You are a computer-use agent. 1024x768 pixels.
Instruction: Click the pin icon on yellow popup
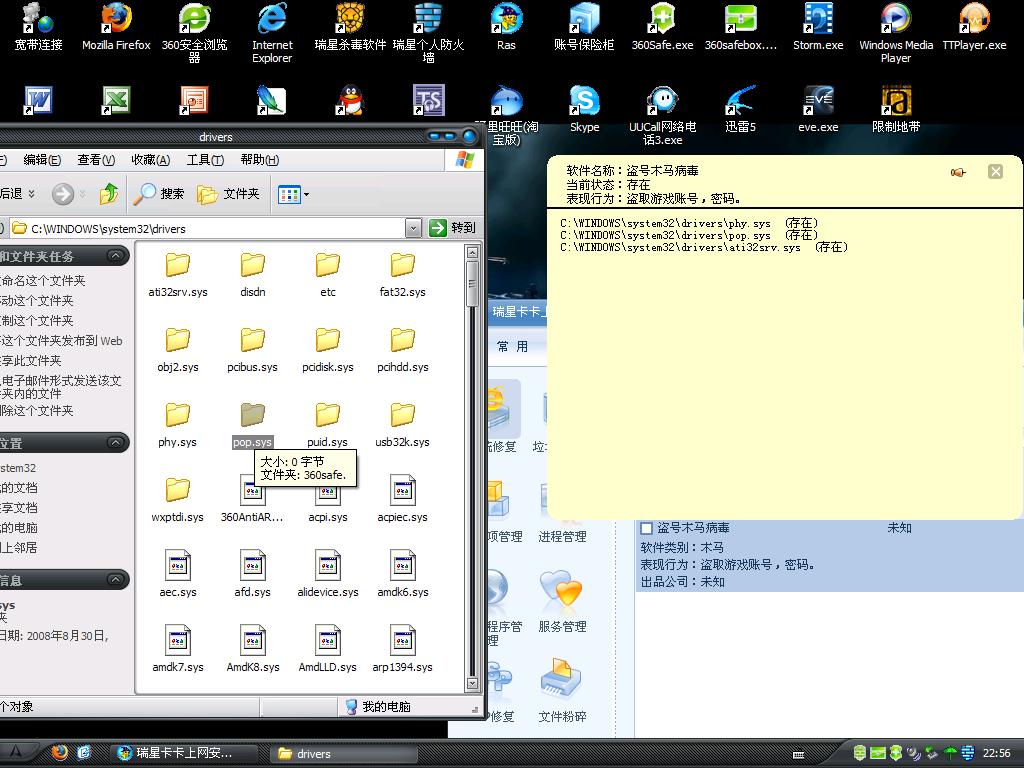coord(958,173)
